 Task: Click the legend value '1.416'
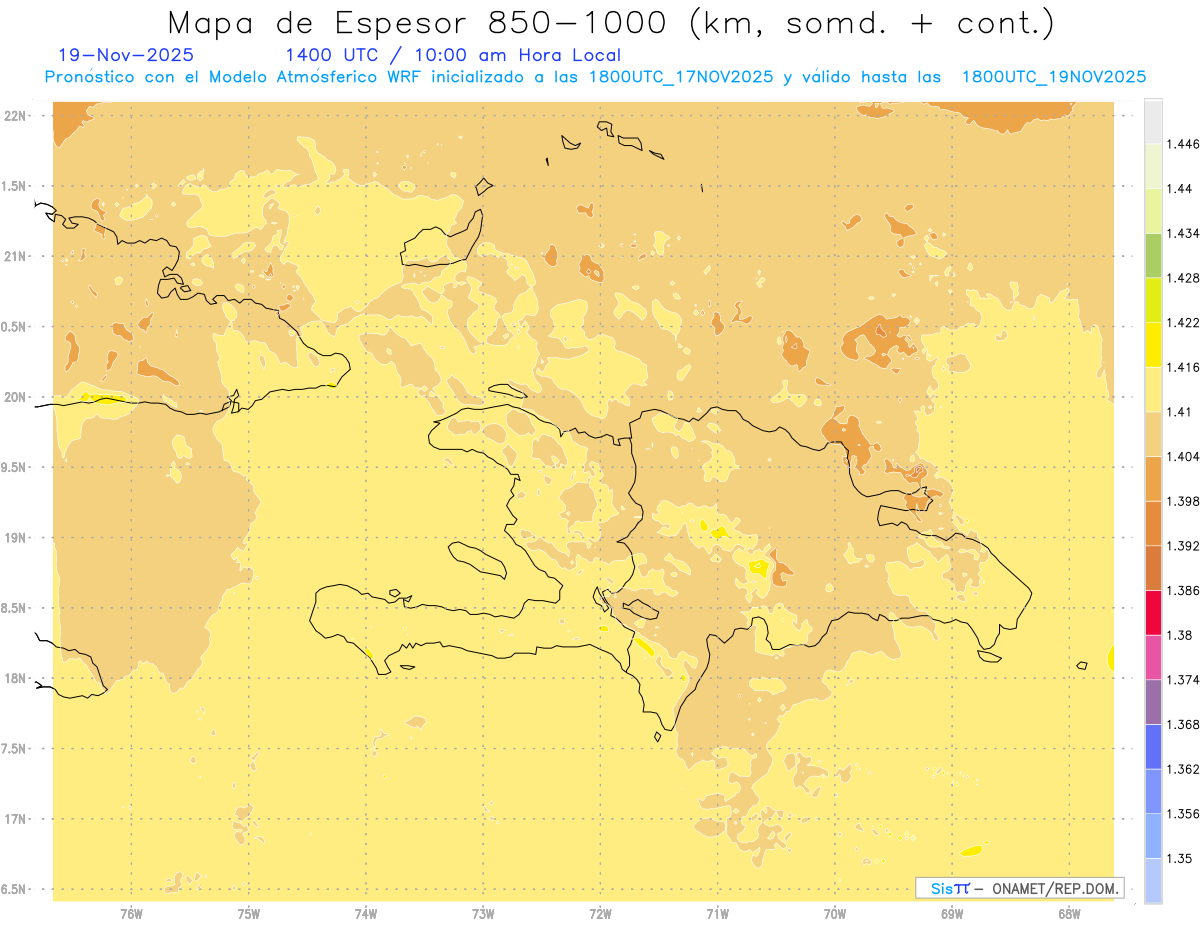1183,367
